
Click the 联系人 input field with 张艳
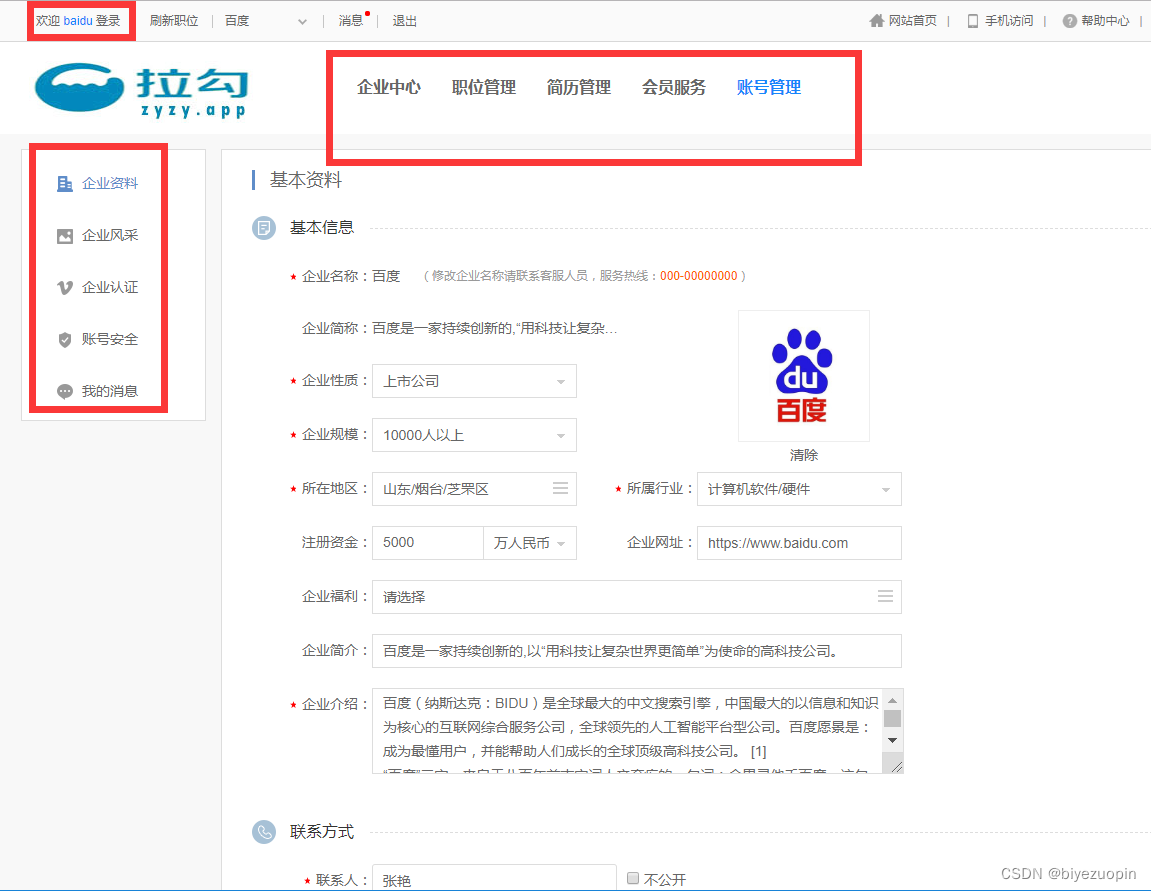[x=494, y=878]
